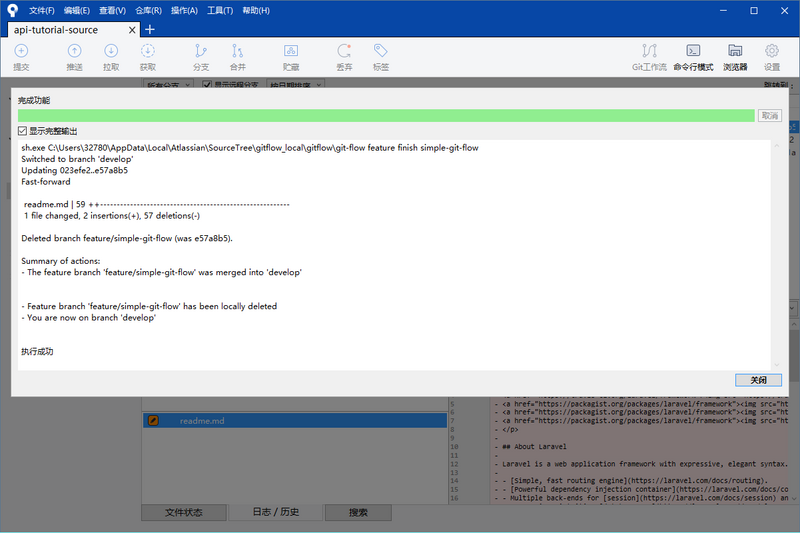
Task: Click the 'Deleted branch feature/simple-git-flow' line
Action: 127,238
